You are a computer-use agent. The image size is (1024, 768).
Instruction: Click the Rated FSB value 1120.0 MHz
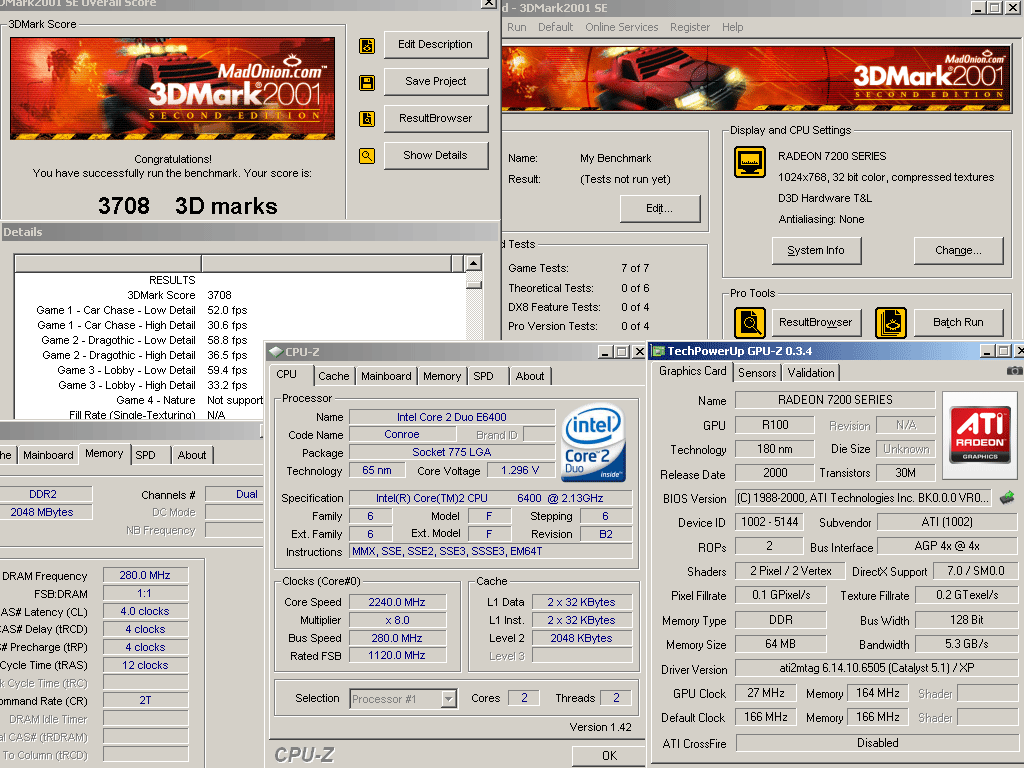coord(397,655)
